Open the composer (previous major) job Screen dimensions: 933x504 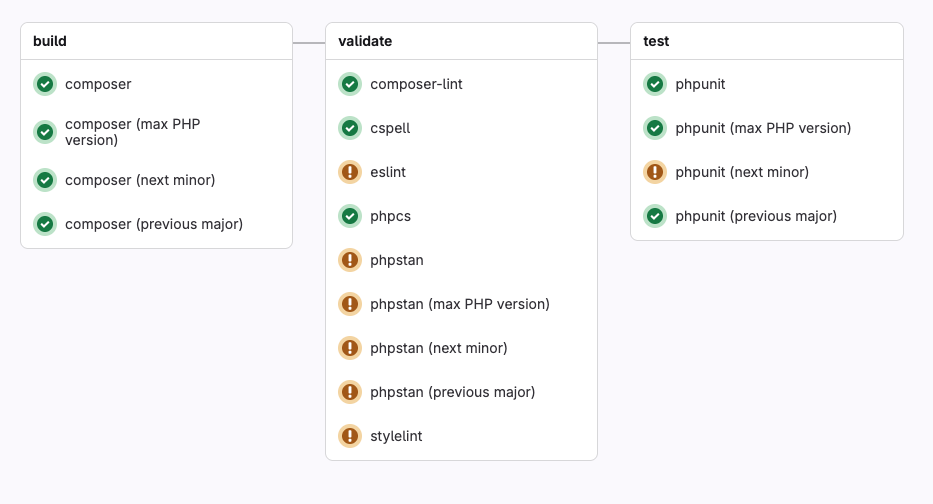coord(154,224)
